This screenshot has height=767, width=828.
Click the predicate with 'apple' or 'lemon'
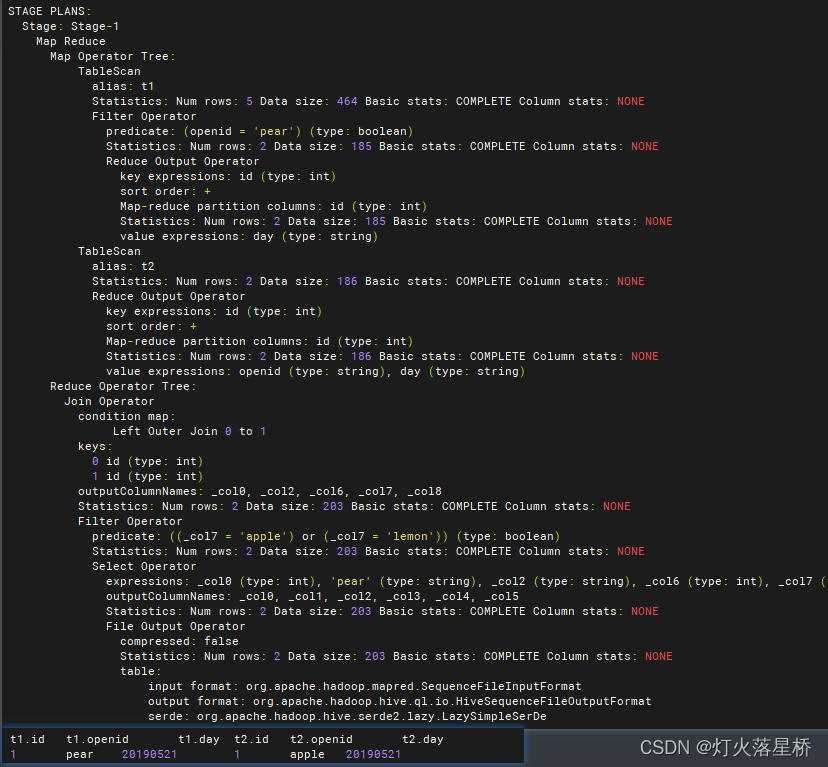(326, 536)
